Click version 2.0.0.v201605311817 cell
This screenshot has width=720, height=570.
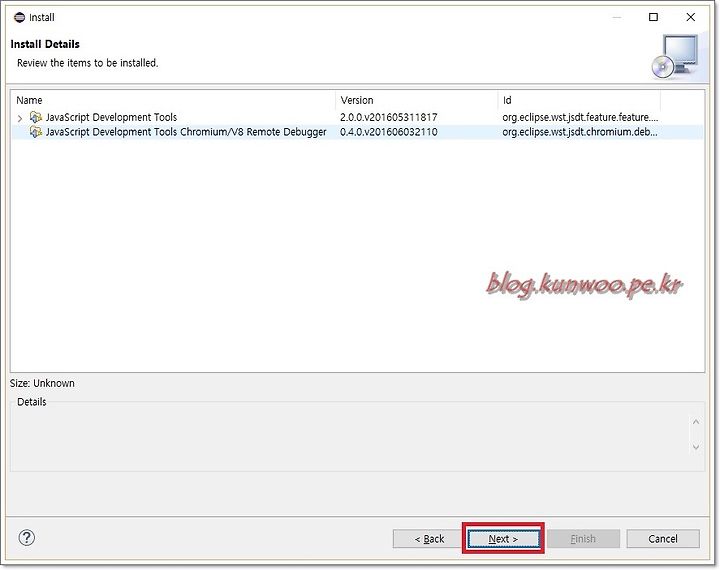[388, 117]
